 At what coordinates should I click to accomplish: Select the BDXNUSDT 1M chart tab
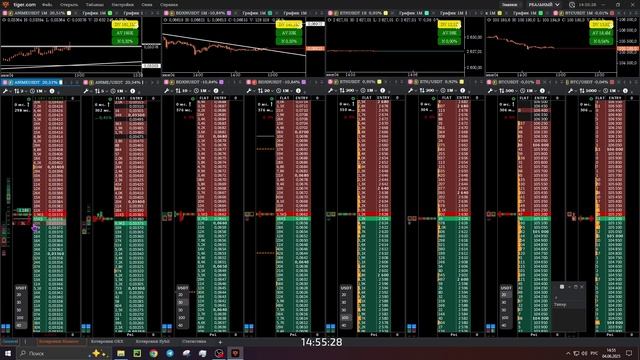[199, 13]
